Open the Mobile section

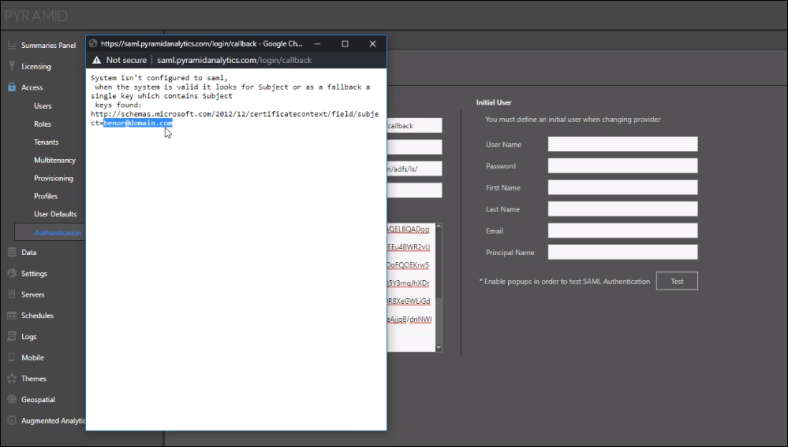click(32, 357)
